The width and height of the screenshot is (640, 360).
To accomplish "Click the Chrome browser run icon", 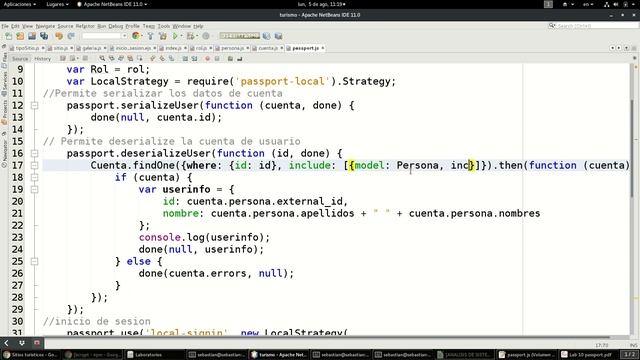I will [136, 36].
